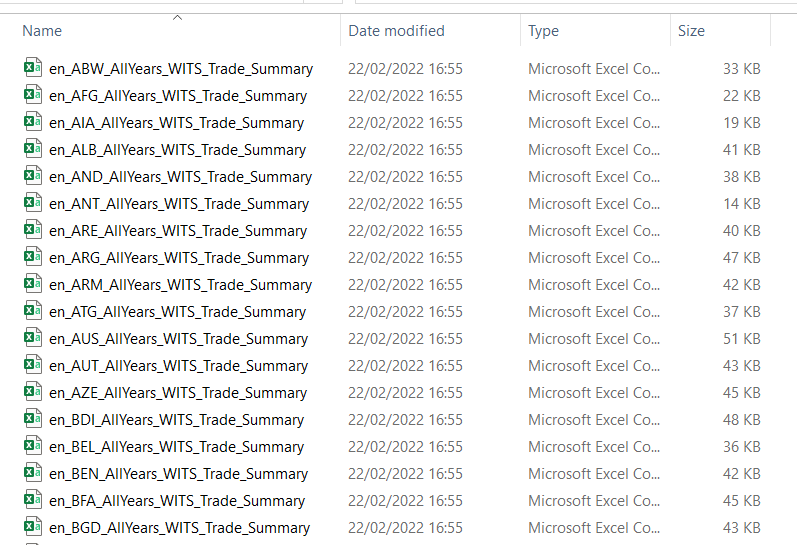Click the Excel file icon for en_ARE
The image size is (797, 545).
(32, 231)
